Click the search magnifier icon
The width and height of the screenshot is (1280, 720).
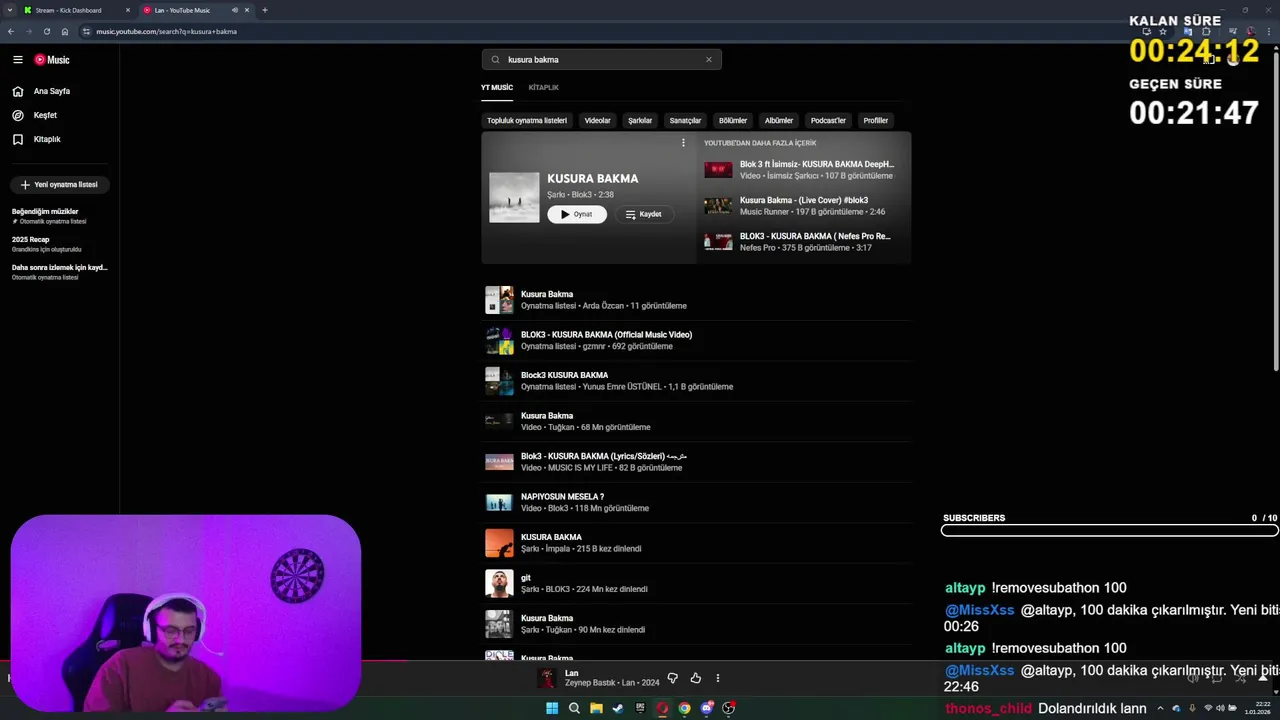495,59
